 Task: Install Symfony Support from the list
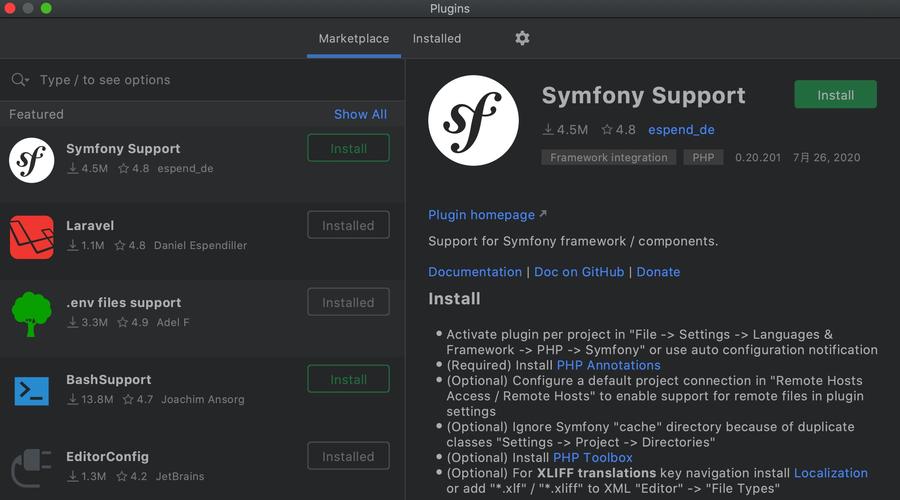click(x=348, y=148)
